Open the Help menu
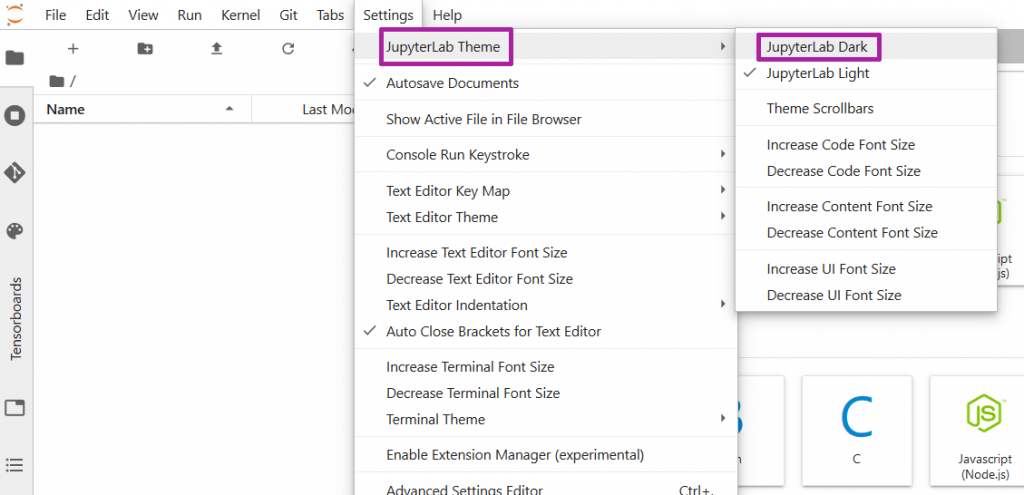The height and width of the screenshot is (495, 1024). click(x=447, y=15)
